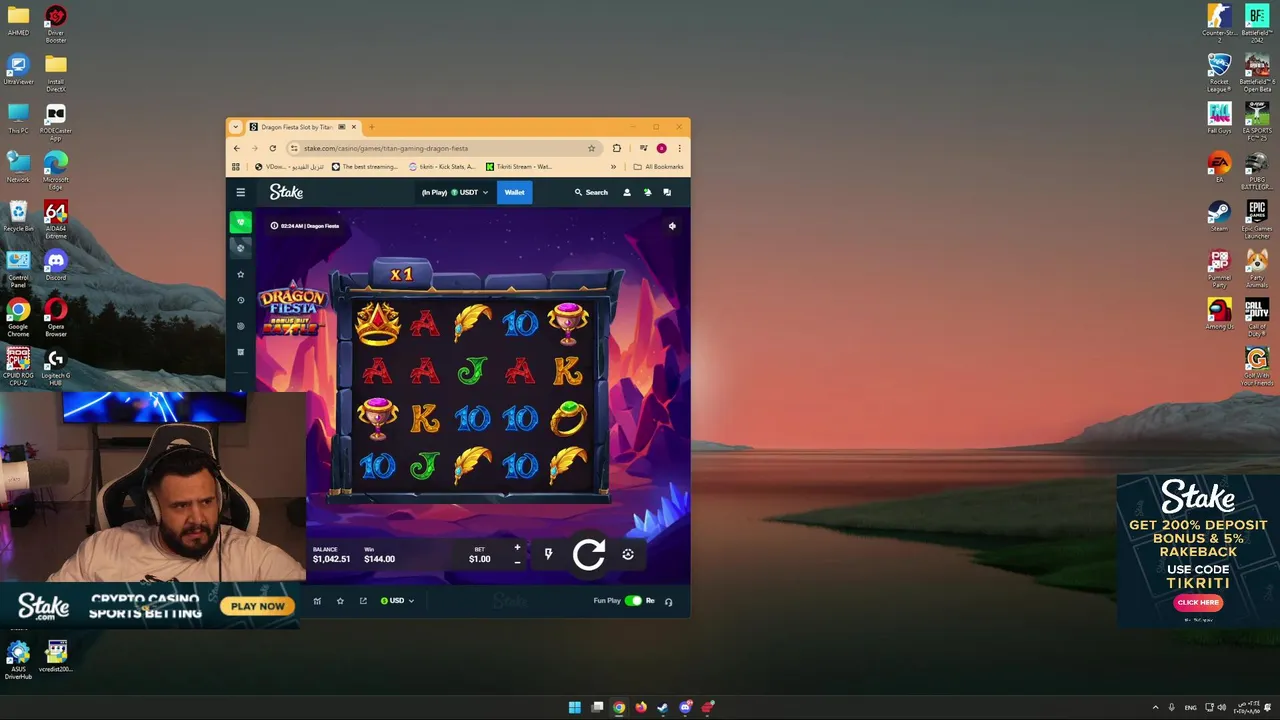
Task: Expand the hidden bookmarks chevron
Action: [x=613, y=167]
